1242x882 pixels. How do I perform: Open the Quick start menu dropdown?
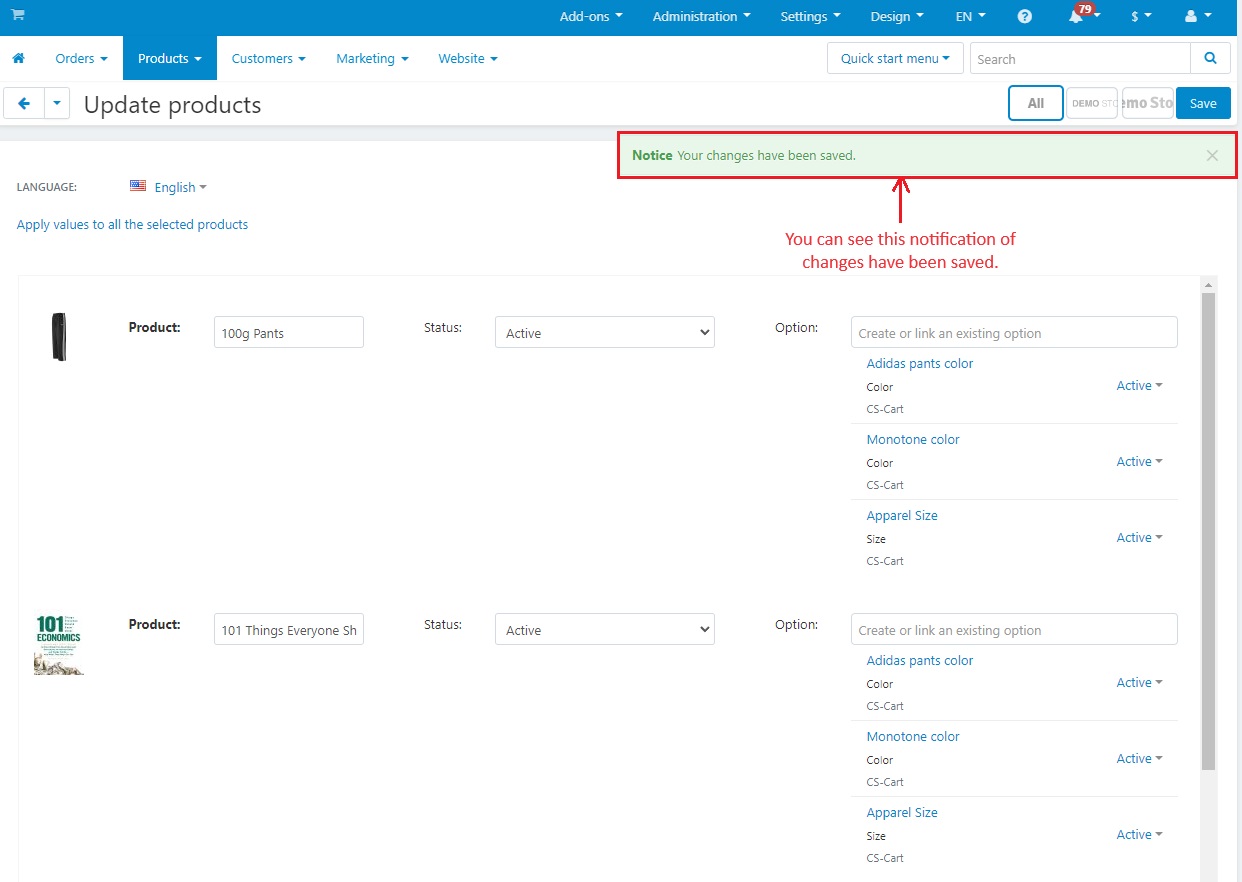[895, 59]
